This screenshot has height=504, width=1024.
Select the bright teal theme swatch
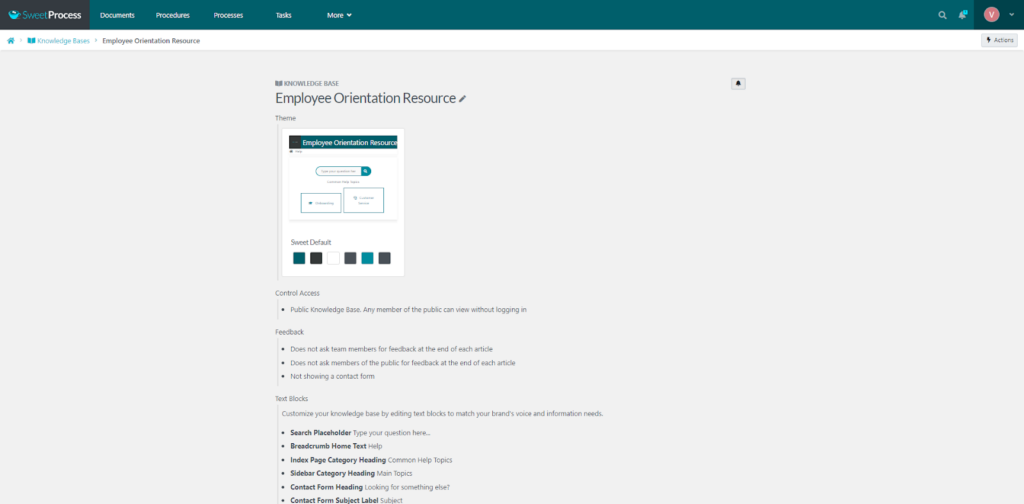pos(367,258)
